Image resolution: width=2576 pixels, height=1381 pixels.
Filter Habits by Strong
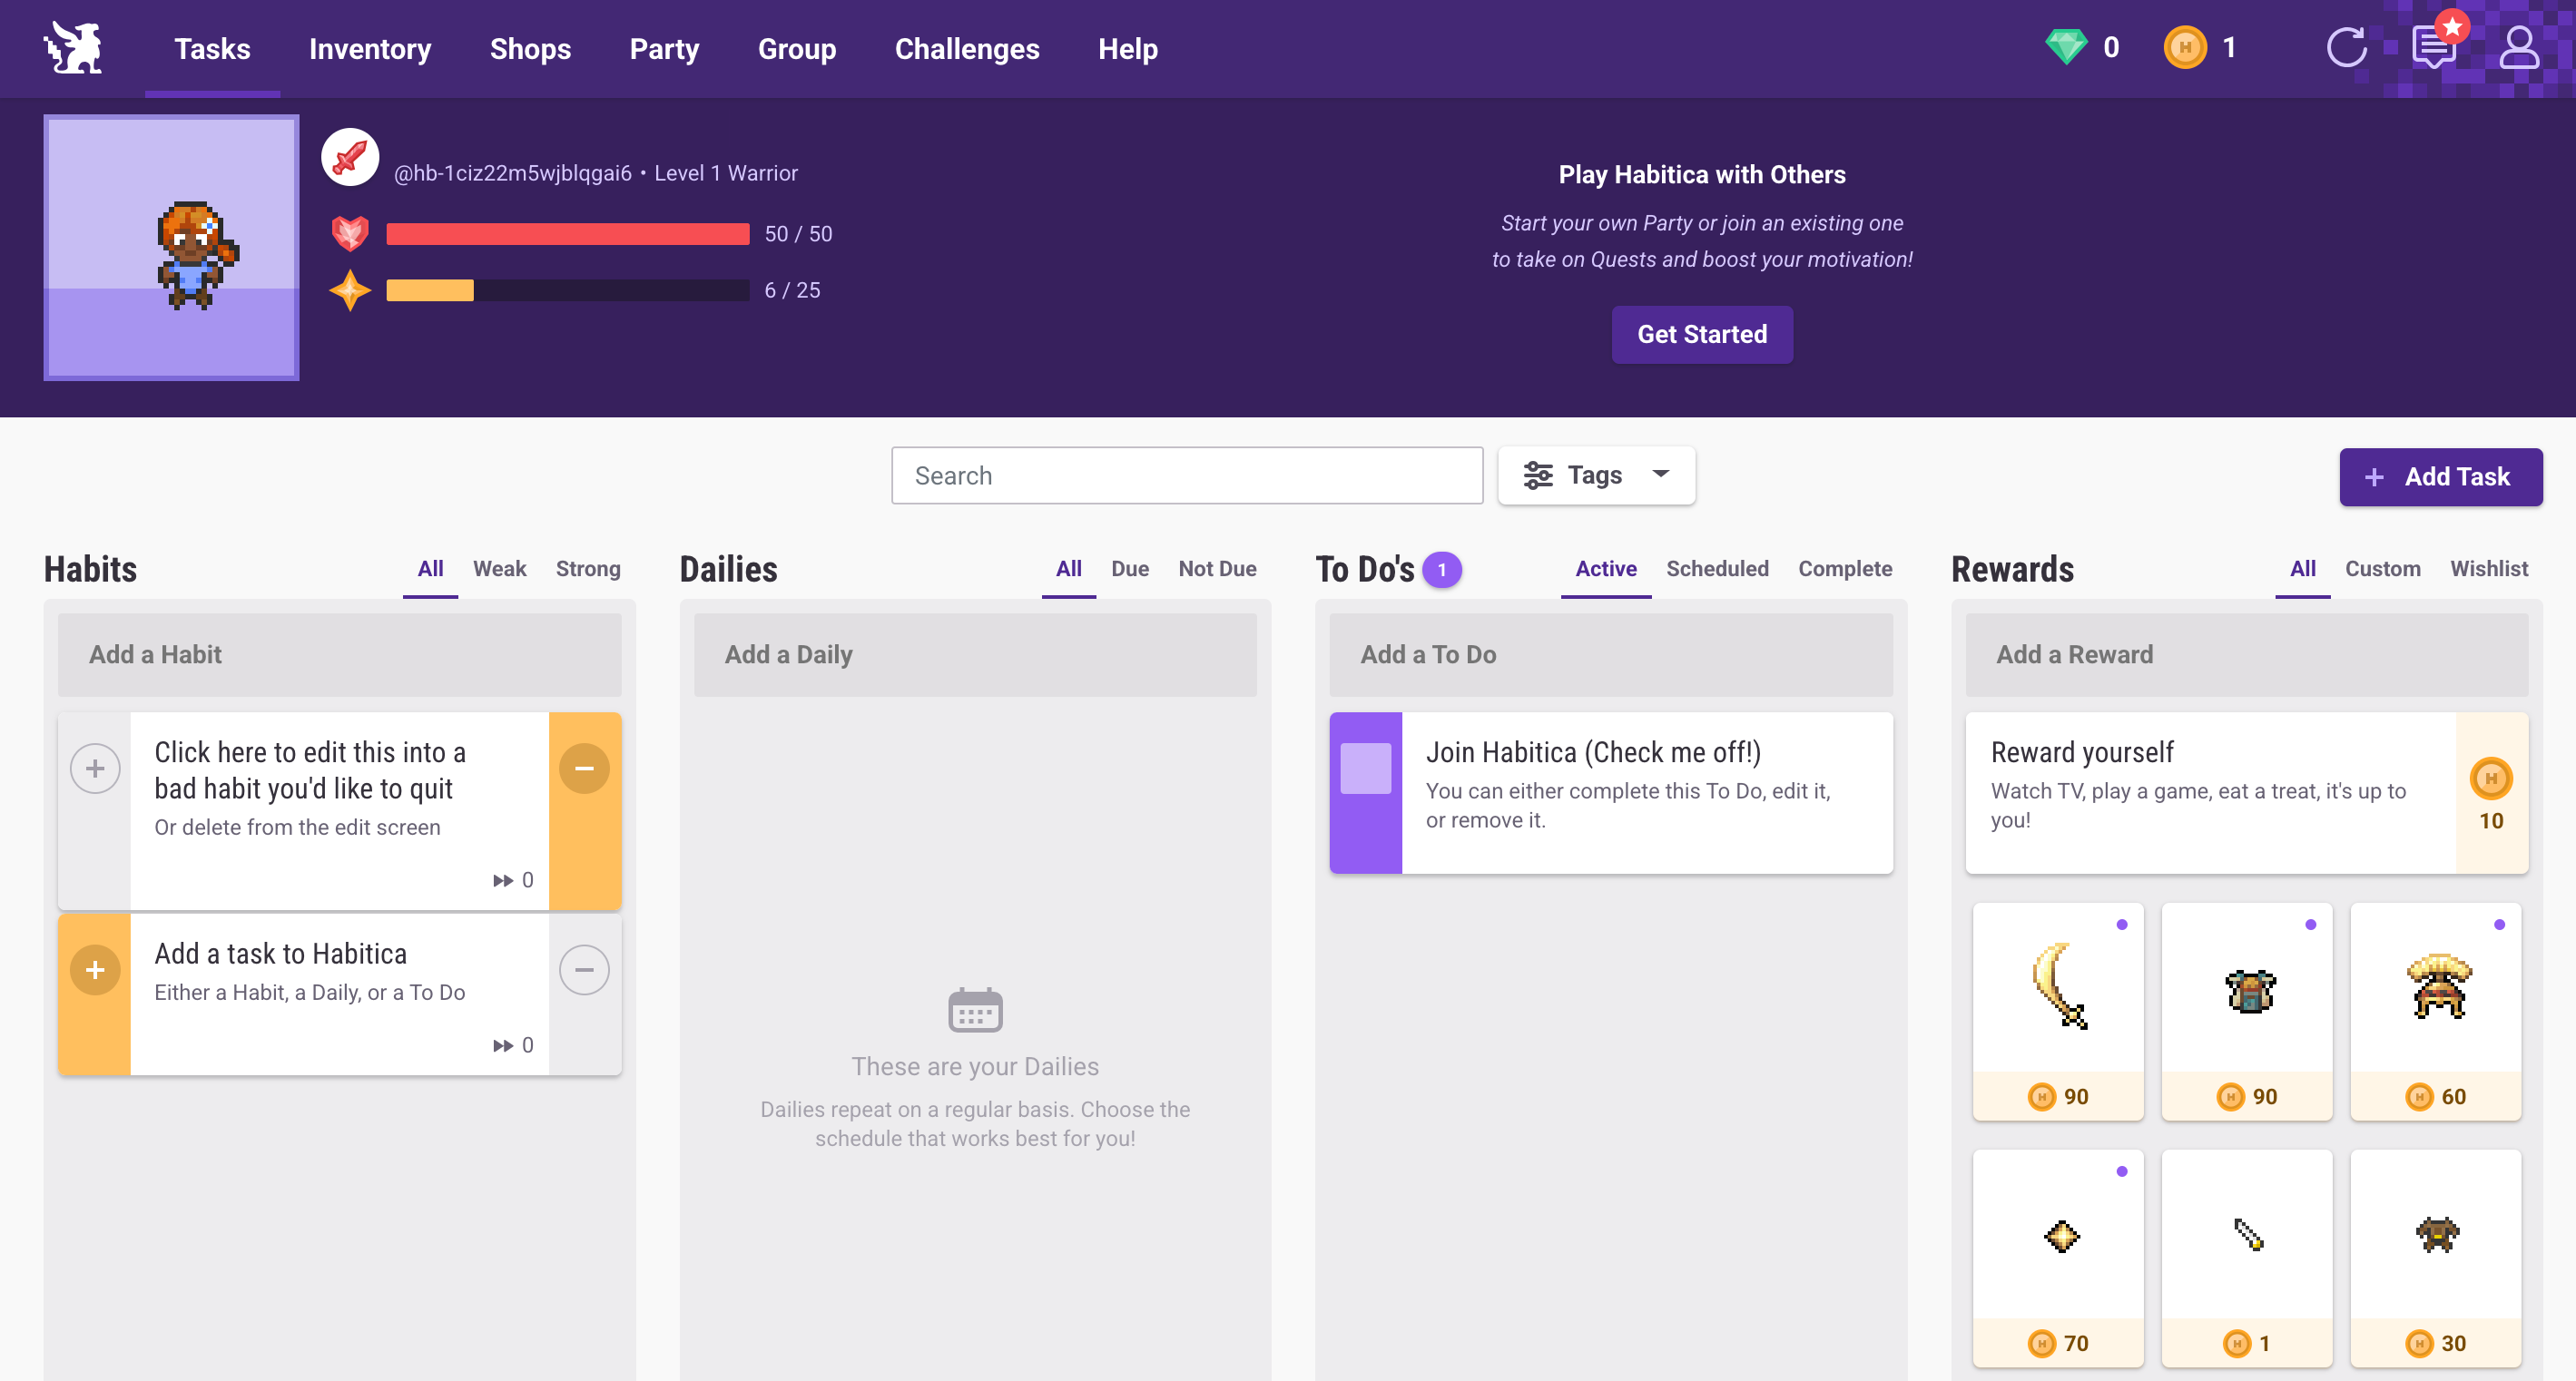coord(588,568)
